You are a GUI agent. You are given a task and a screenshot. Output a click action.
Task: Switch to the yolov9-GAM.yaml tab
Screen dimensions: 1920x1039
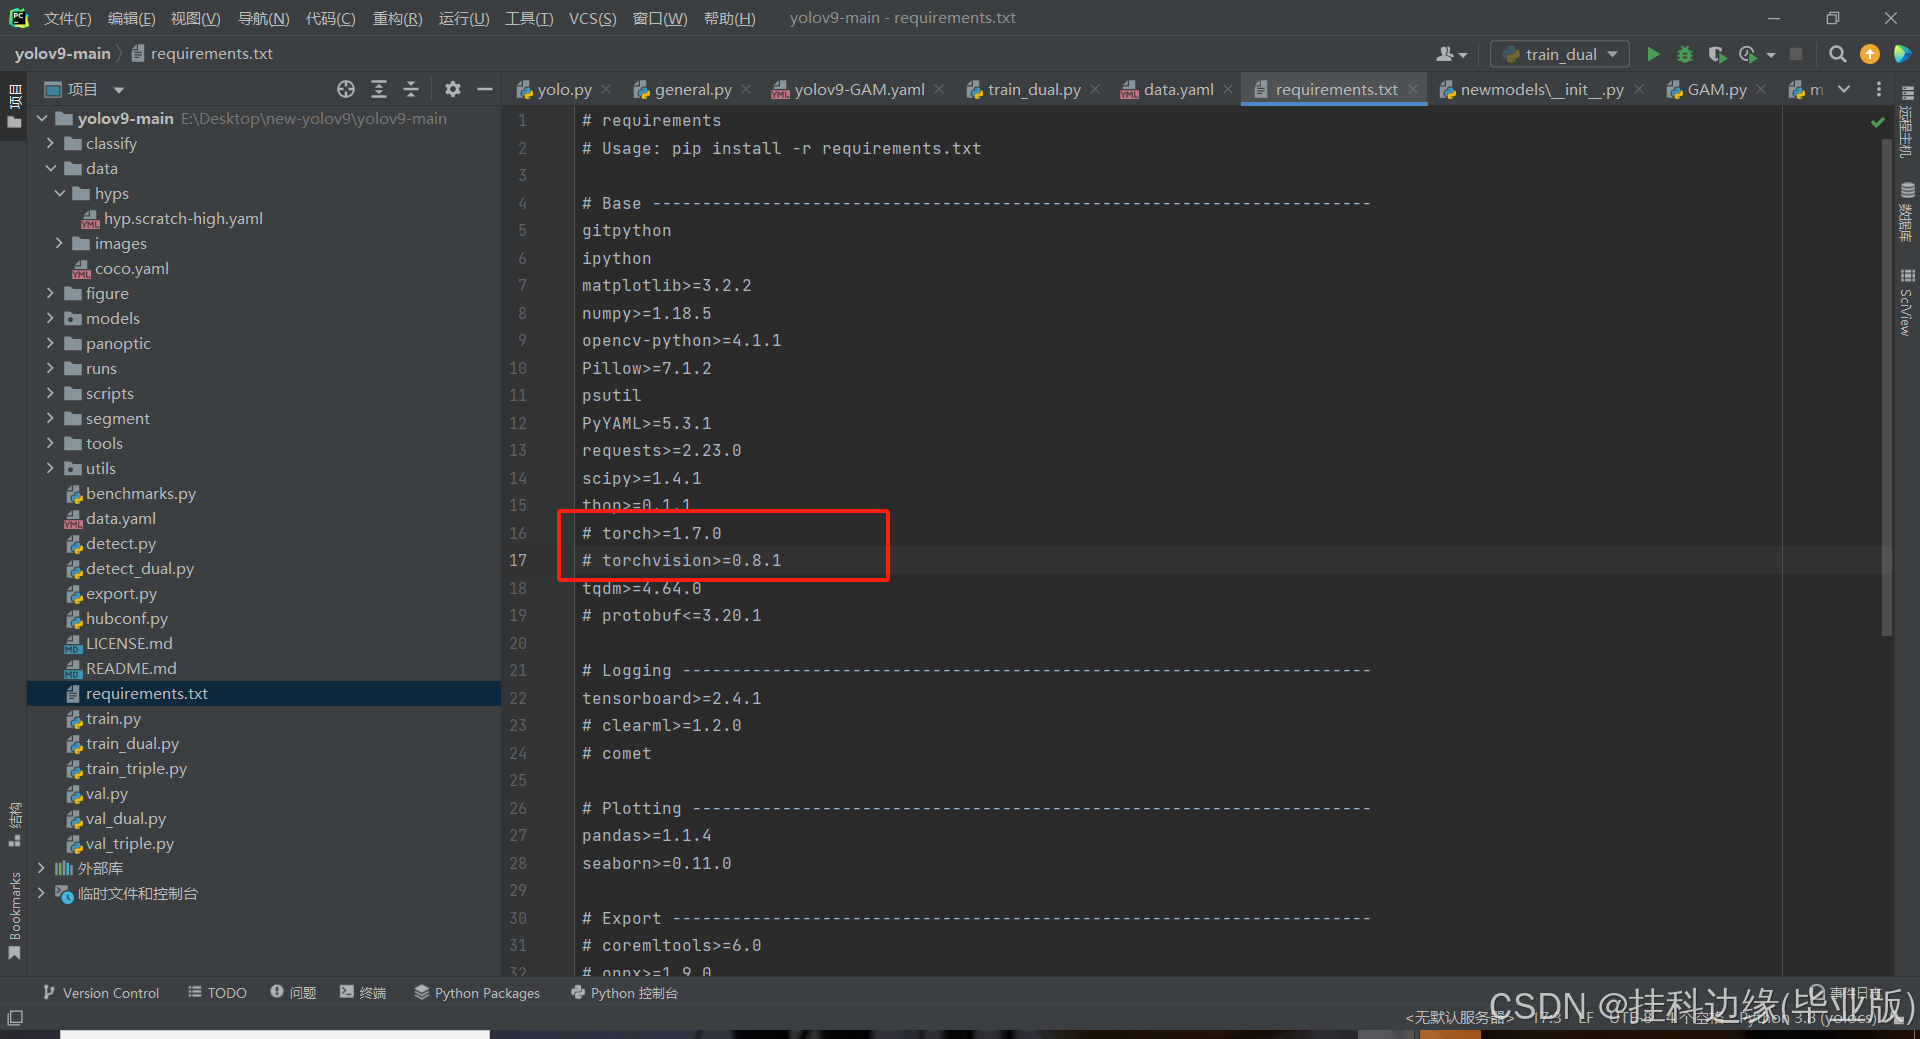(859, 90)
